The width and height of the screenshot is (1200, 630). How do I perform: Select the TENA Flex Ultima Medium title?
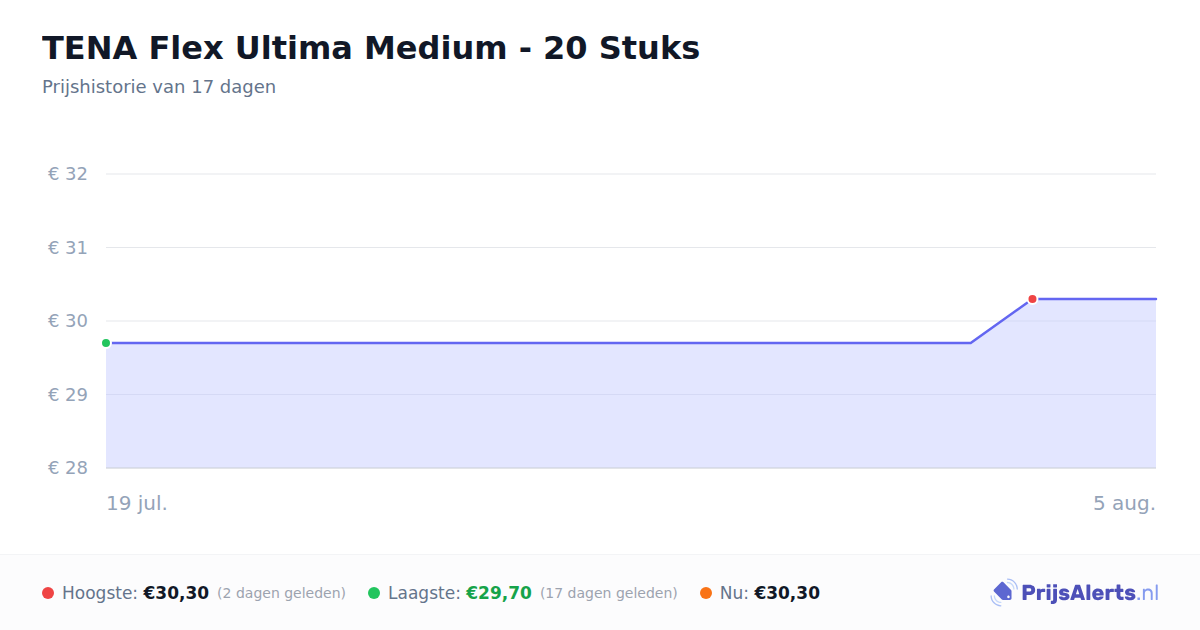click(x=371, y=48)
